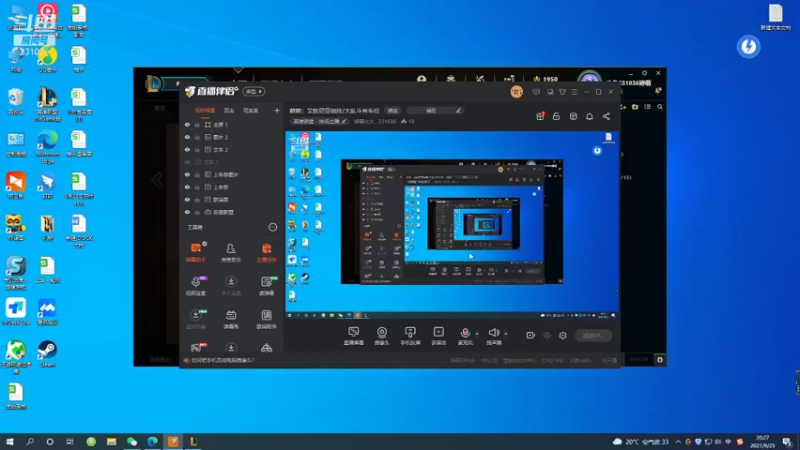Add a 手机投屏 phone screen source
Screen dimensions: 800x450
tap(410, 336)
